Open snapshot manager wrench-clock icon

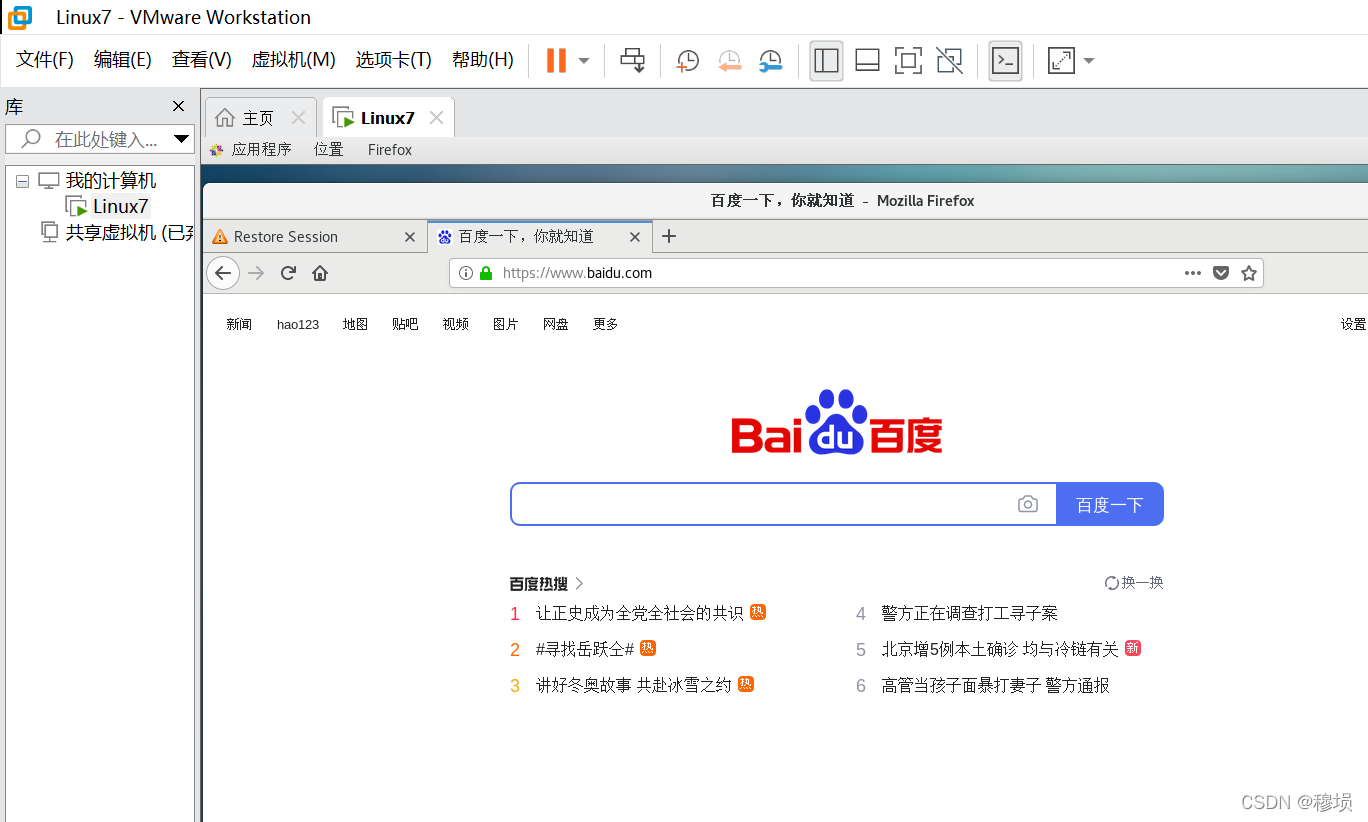[x=770, y=61]
